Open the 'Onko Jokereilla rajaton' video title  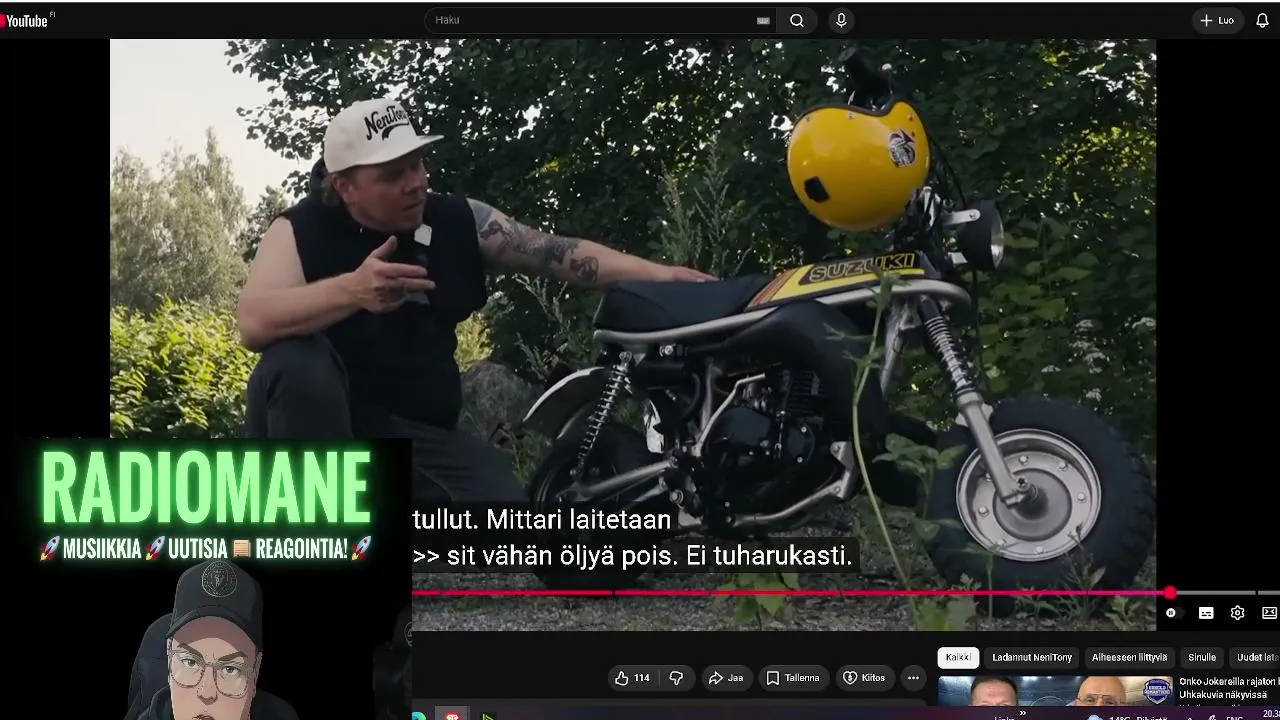[x=1229, y=688]
